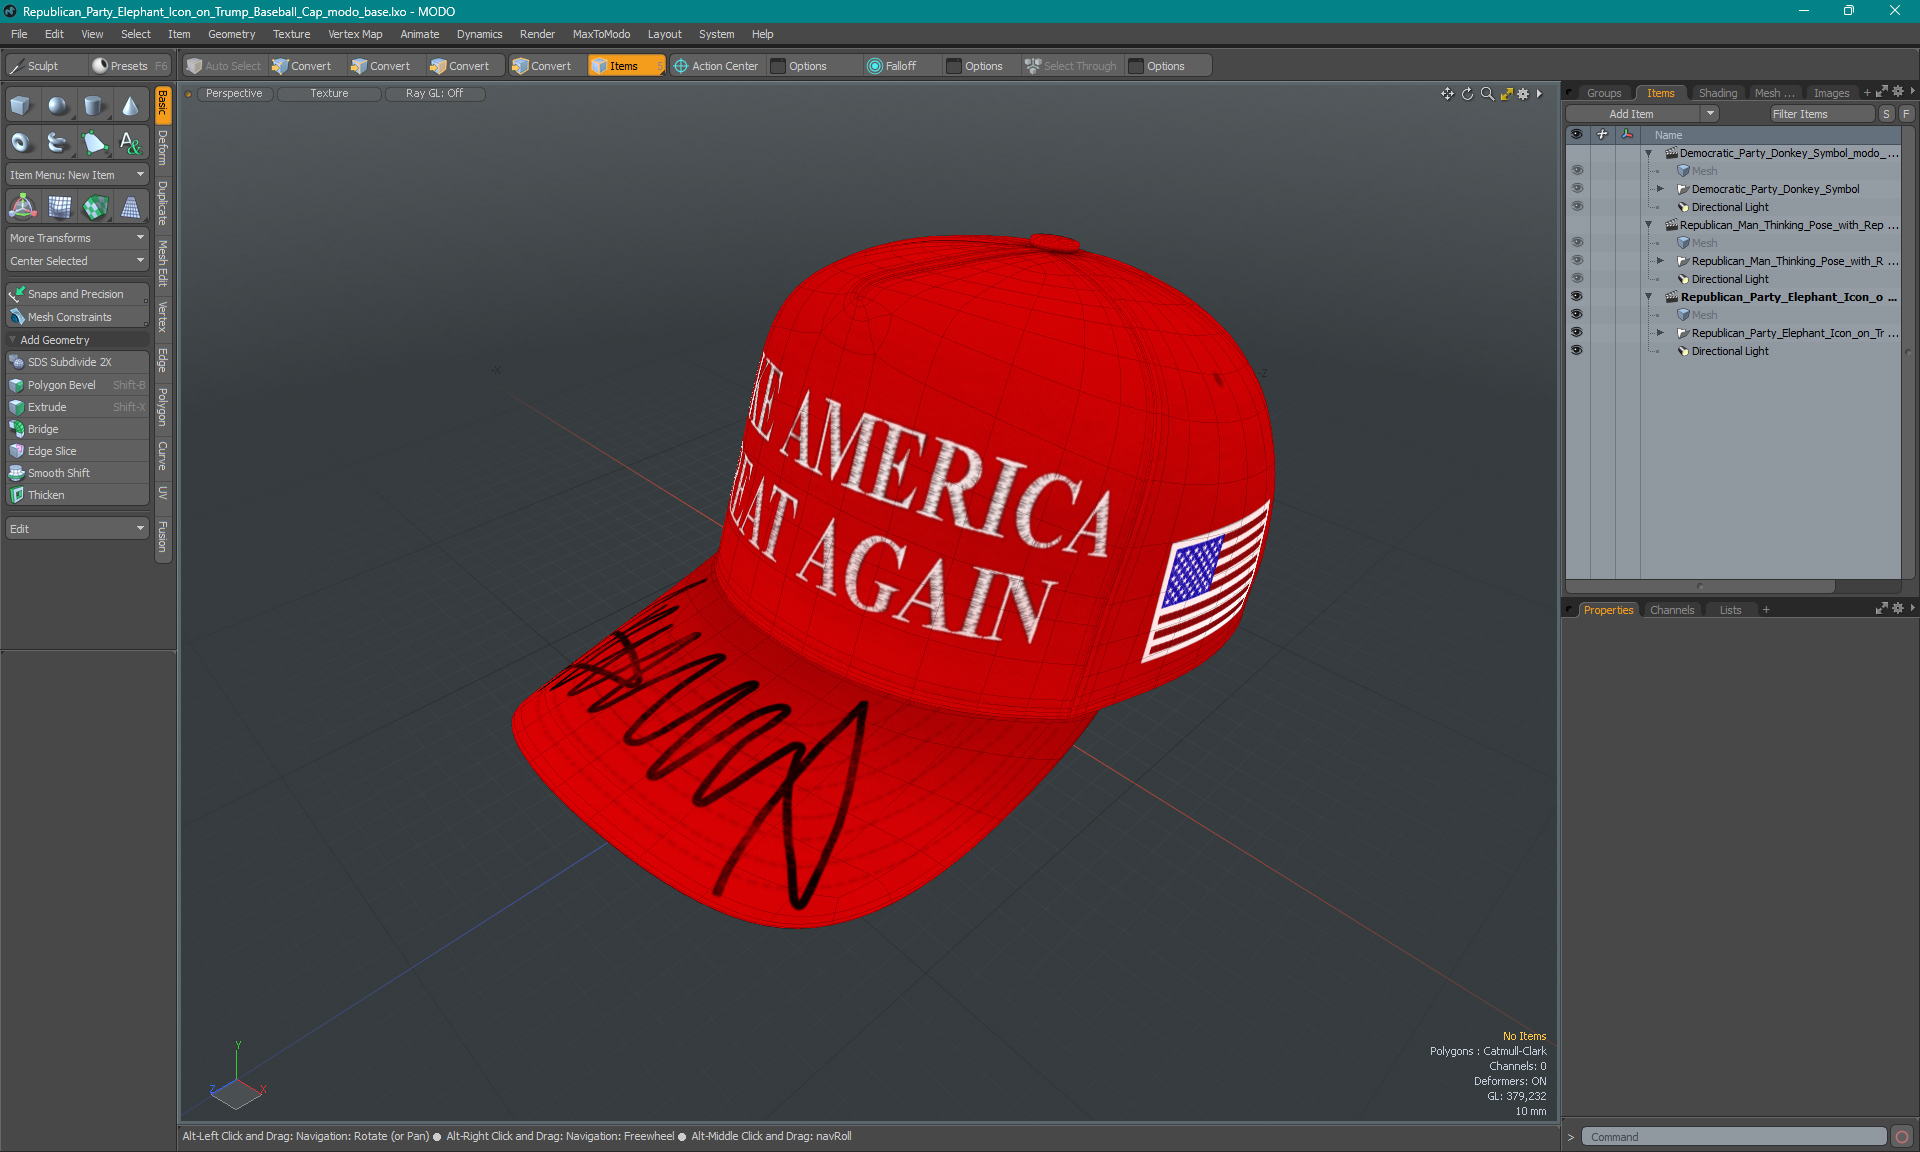This screenshot has height=1152, width=1920.
Task: Toggle visibility of Democratic_Party_Donkey_Symbol item
Action: [x=1576, y=189]
